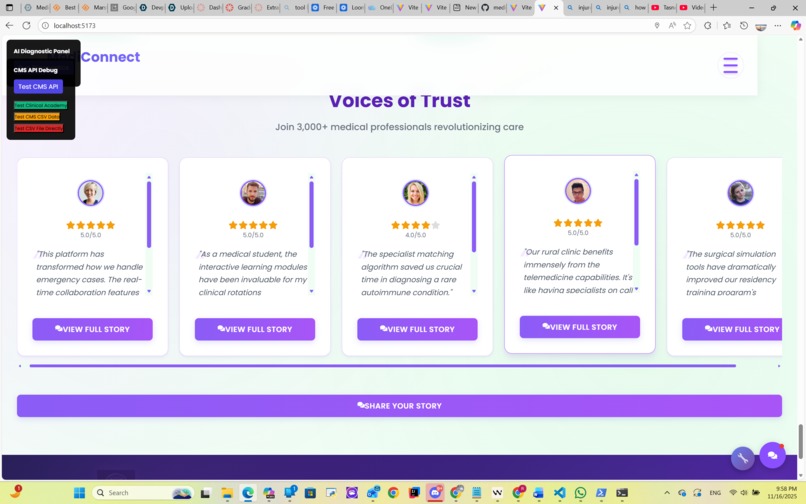The height and width of the screenshot is (504, 806).
Task: Click avatar of rural clinic reviewer
Action: tap(578, 191)
